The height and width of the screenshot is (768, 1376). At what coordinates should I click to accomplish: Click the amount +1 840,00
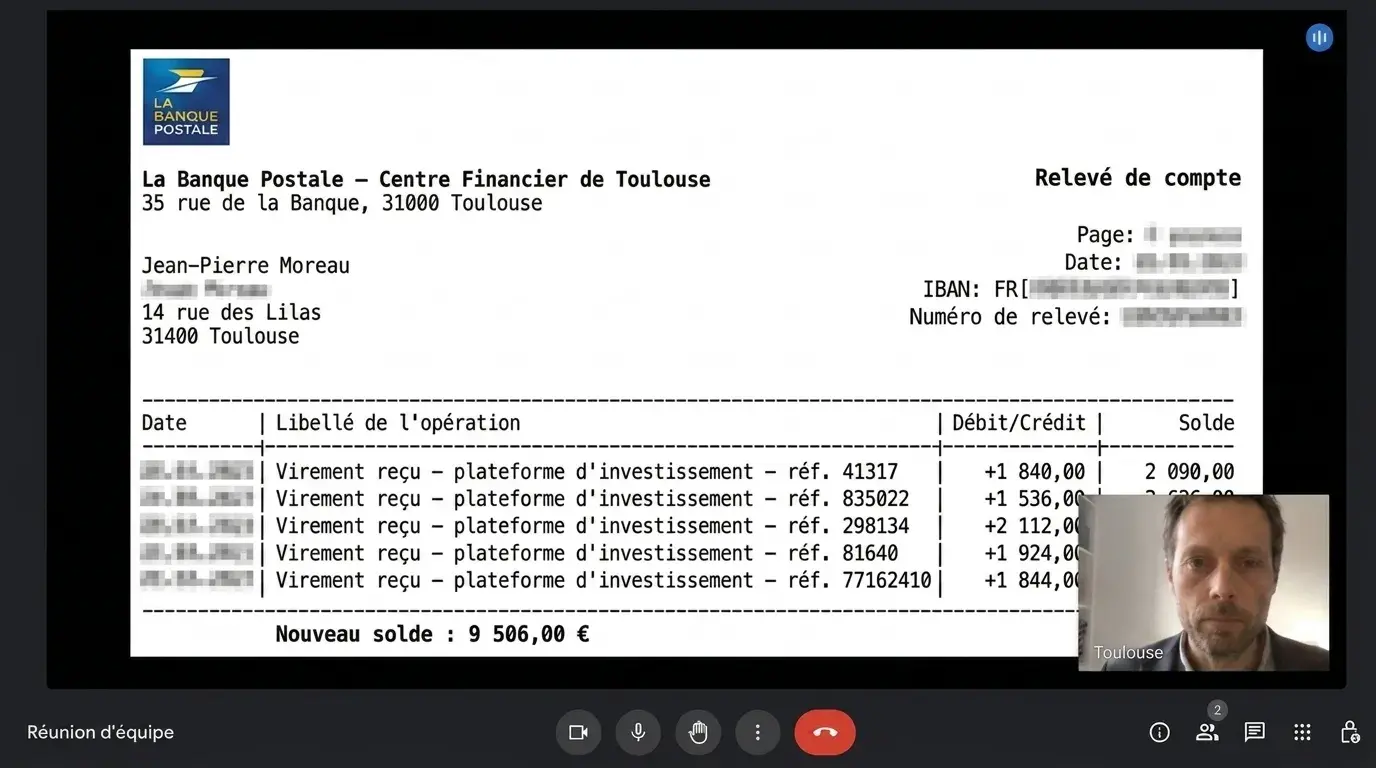pyautogui.click(x=1035, y=472)
